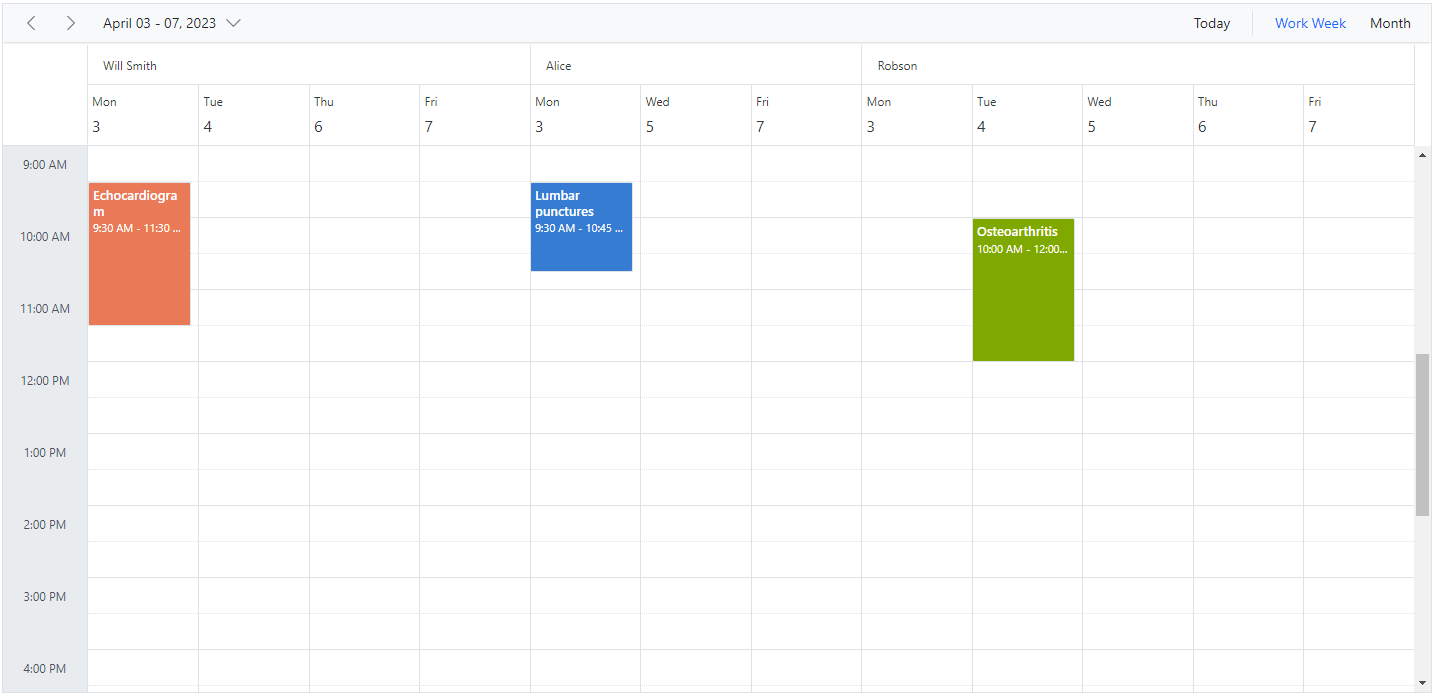Select Wed 5 under Robson
This screenshot has width=1434, height=697.
point(1138,115)
